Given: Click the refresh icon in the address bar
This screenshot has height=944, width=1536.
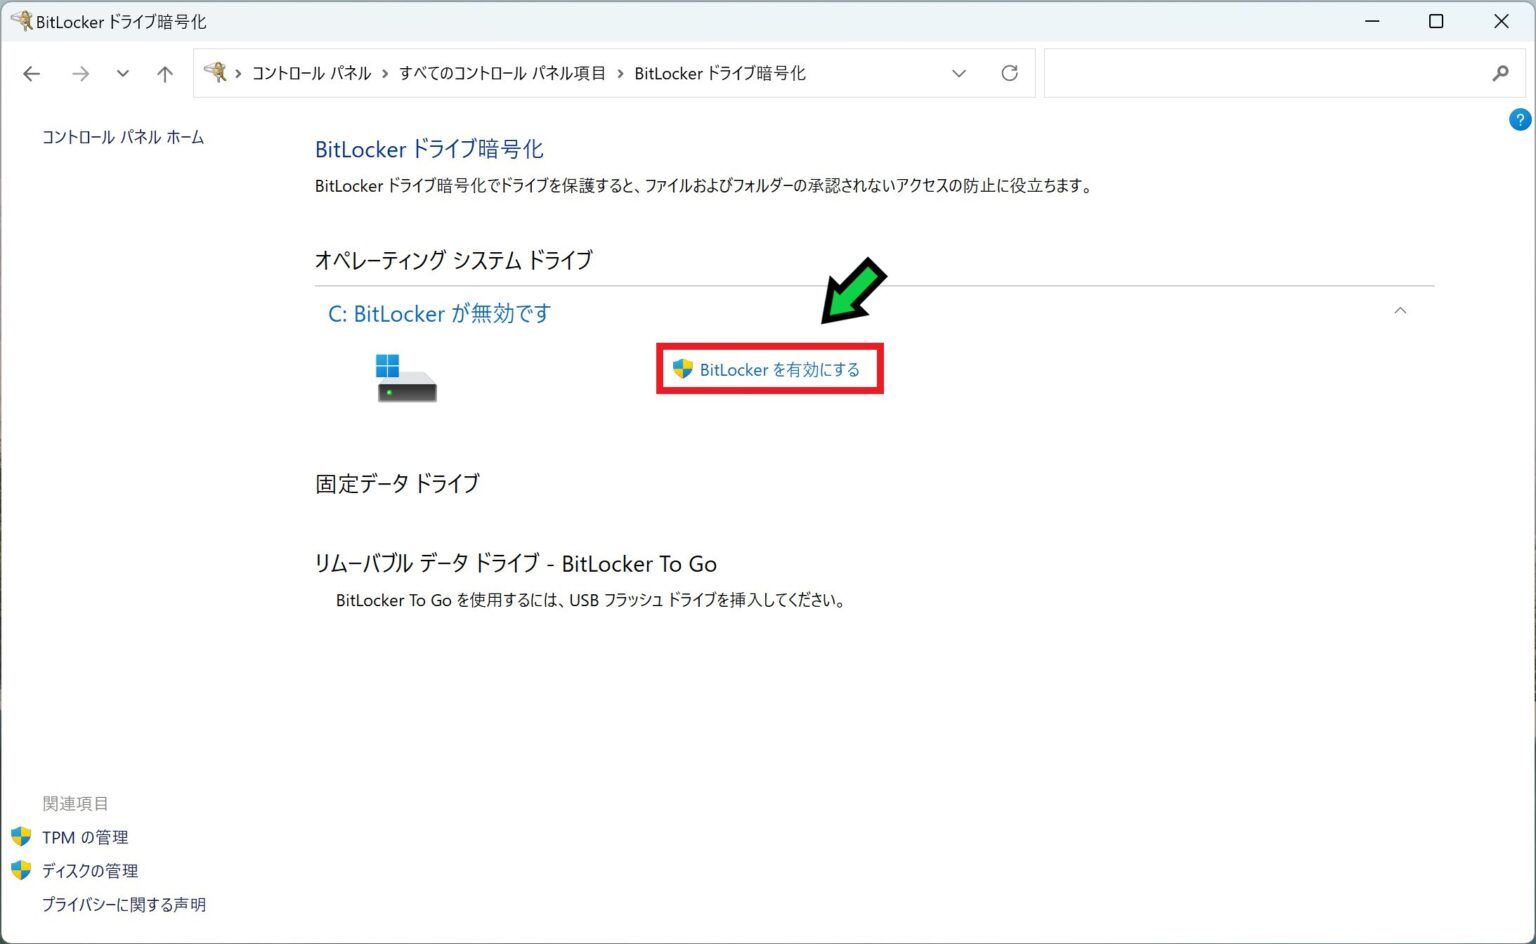Looking at the screenshot, I should click(x=1009, y=72).
